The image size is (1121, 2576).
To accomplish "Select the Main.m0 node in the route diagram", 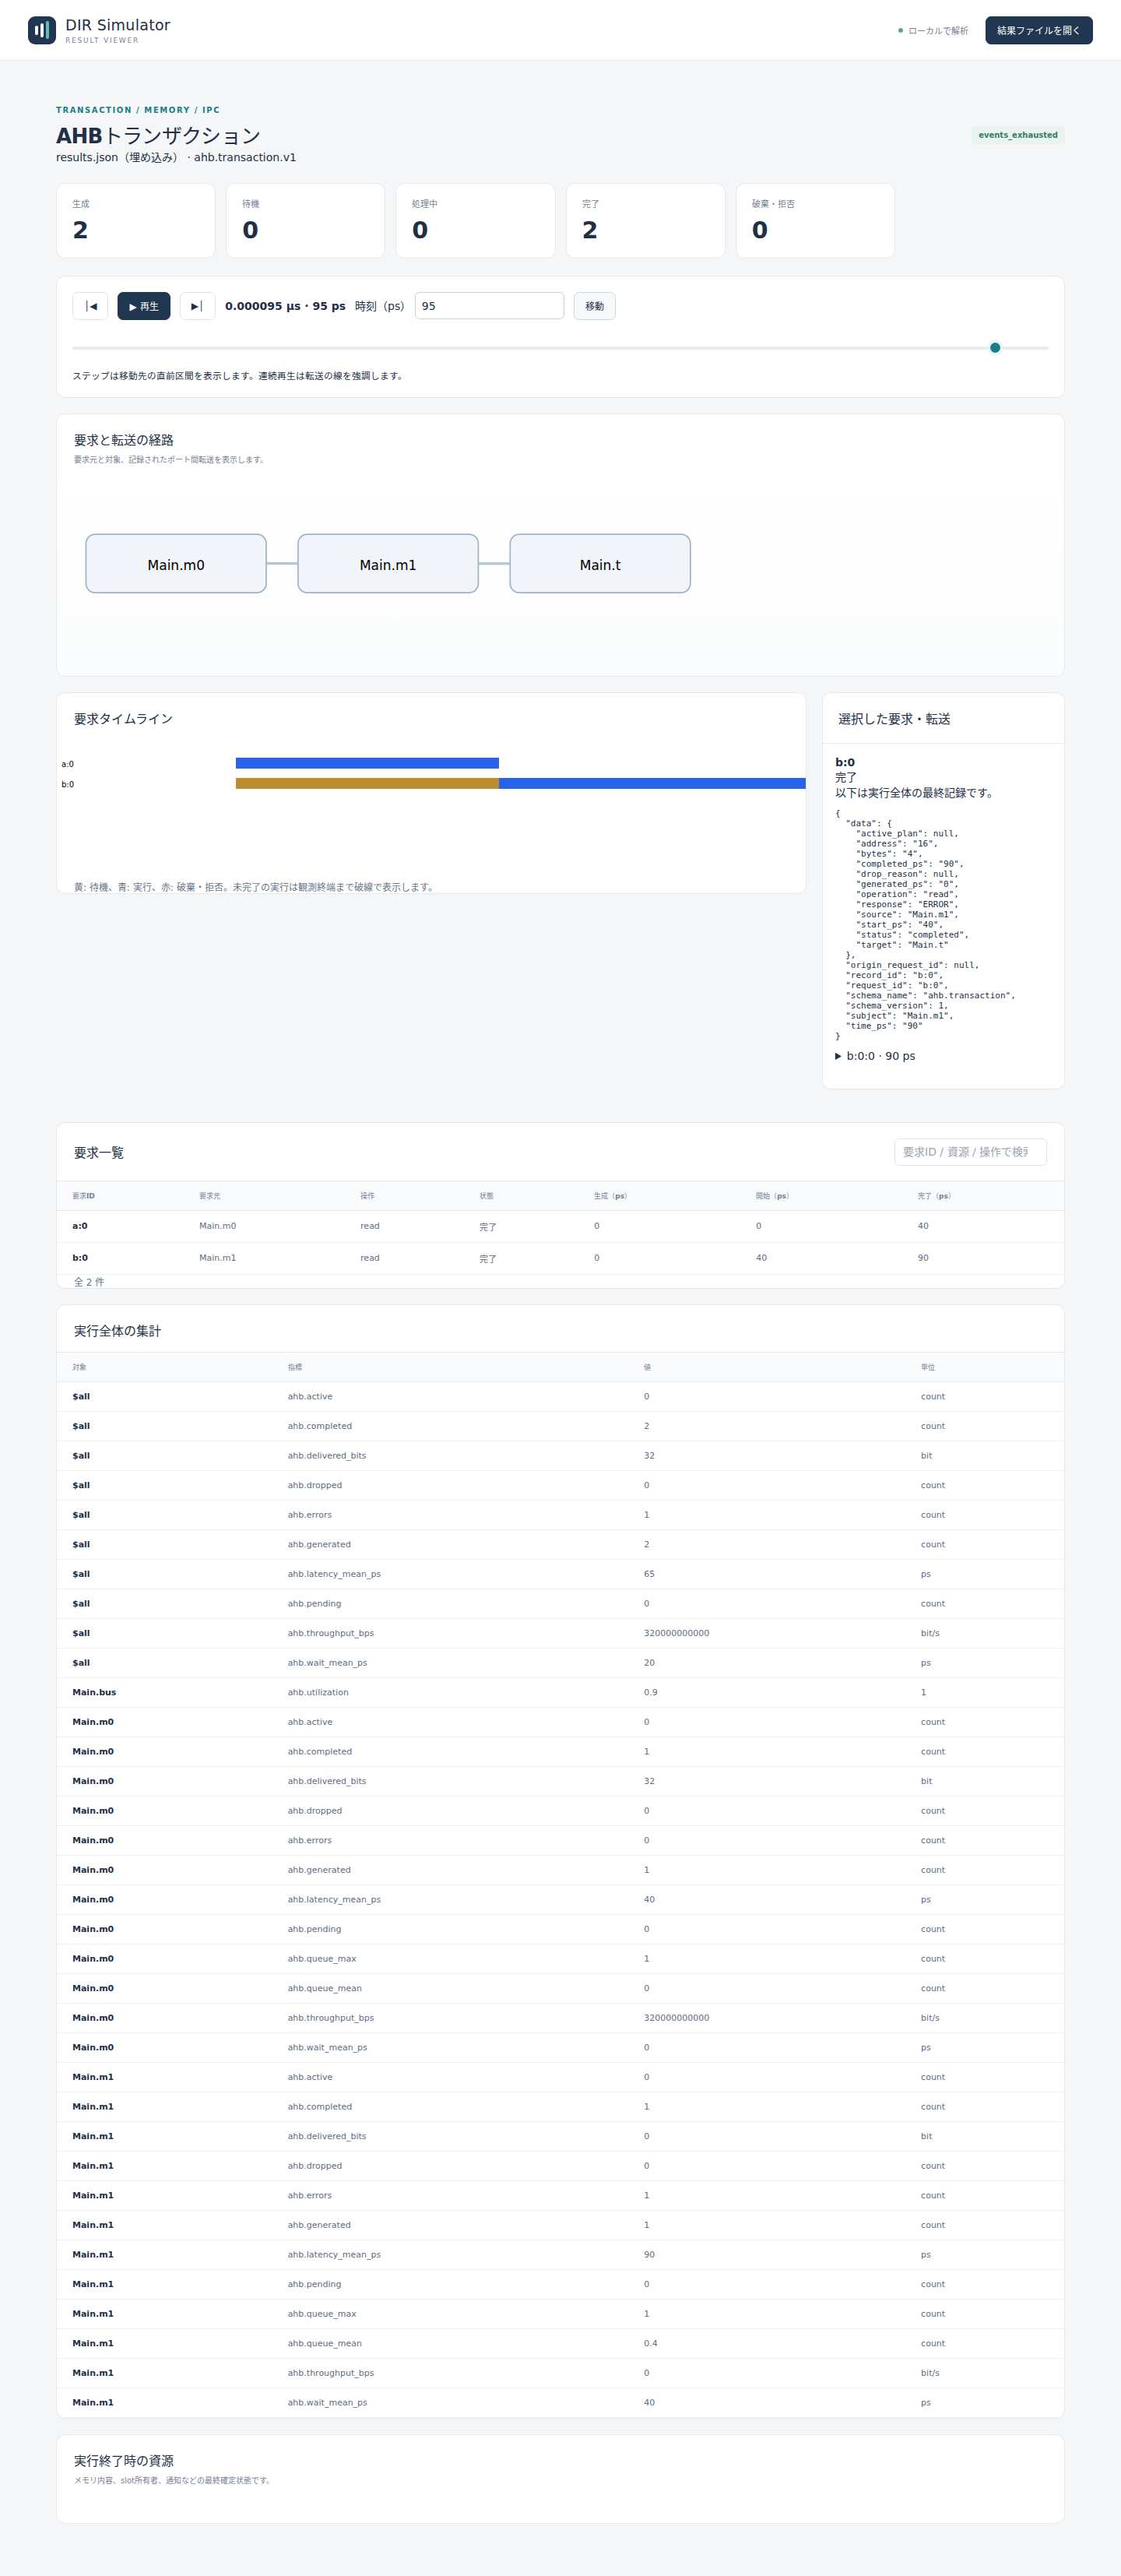I will tap(176, 564).
